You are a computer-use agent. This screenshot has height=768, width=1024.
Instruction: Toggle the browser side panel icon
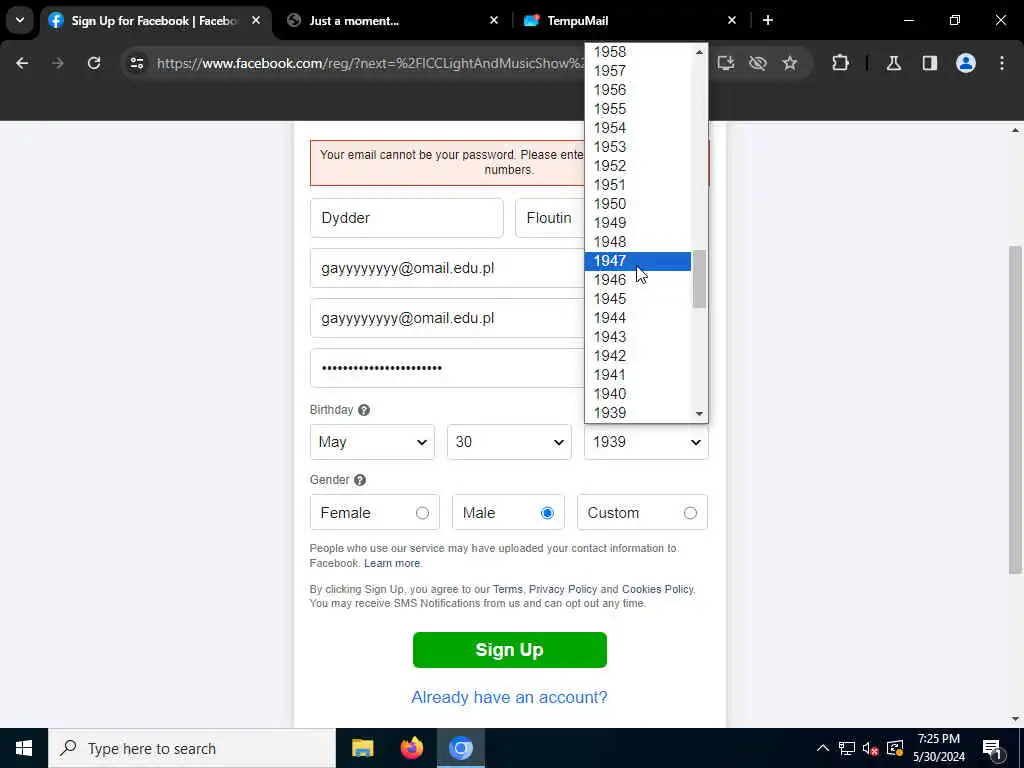tap(930, 63)
